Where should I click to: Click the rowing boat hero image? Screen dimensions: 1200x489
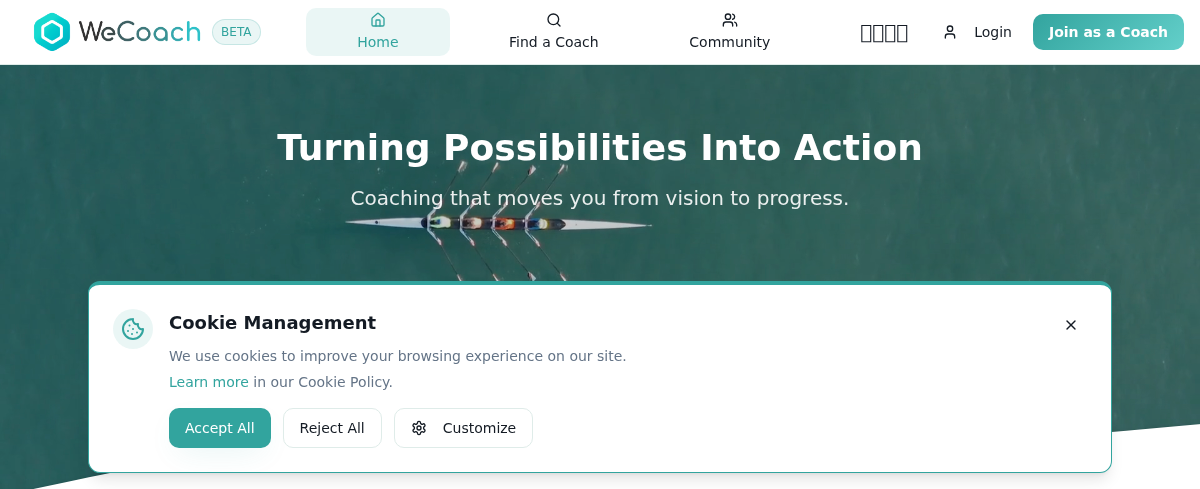498,223
